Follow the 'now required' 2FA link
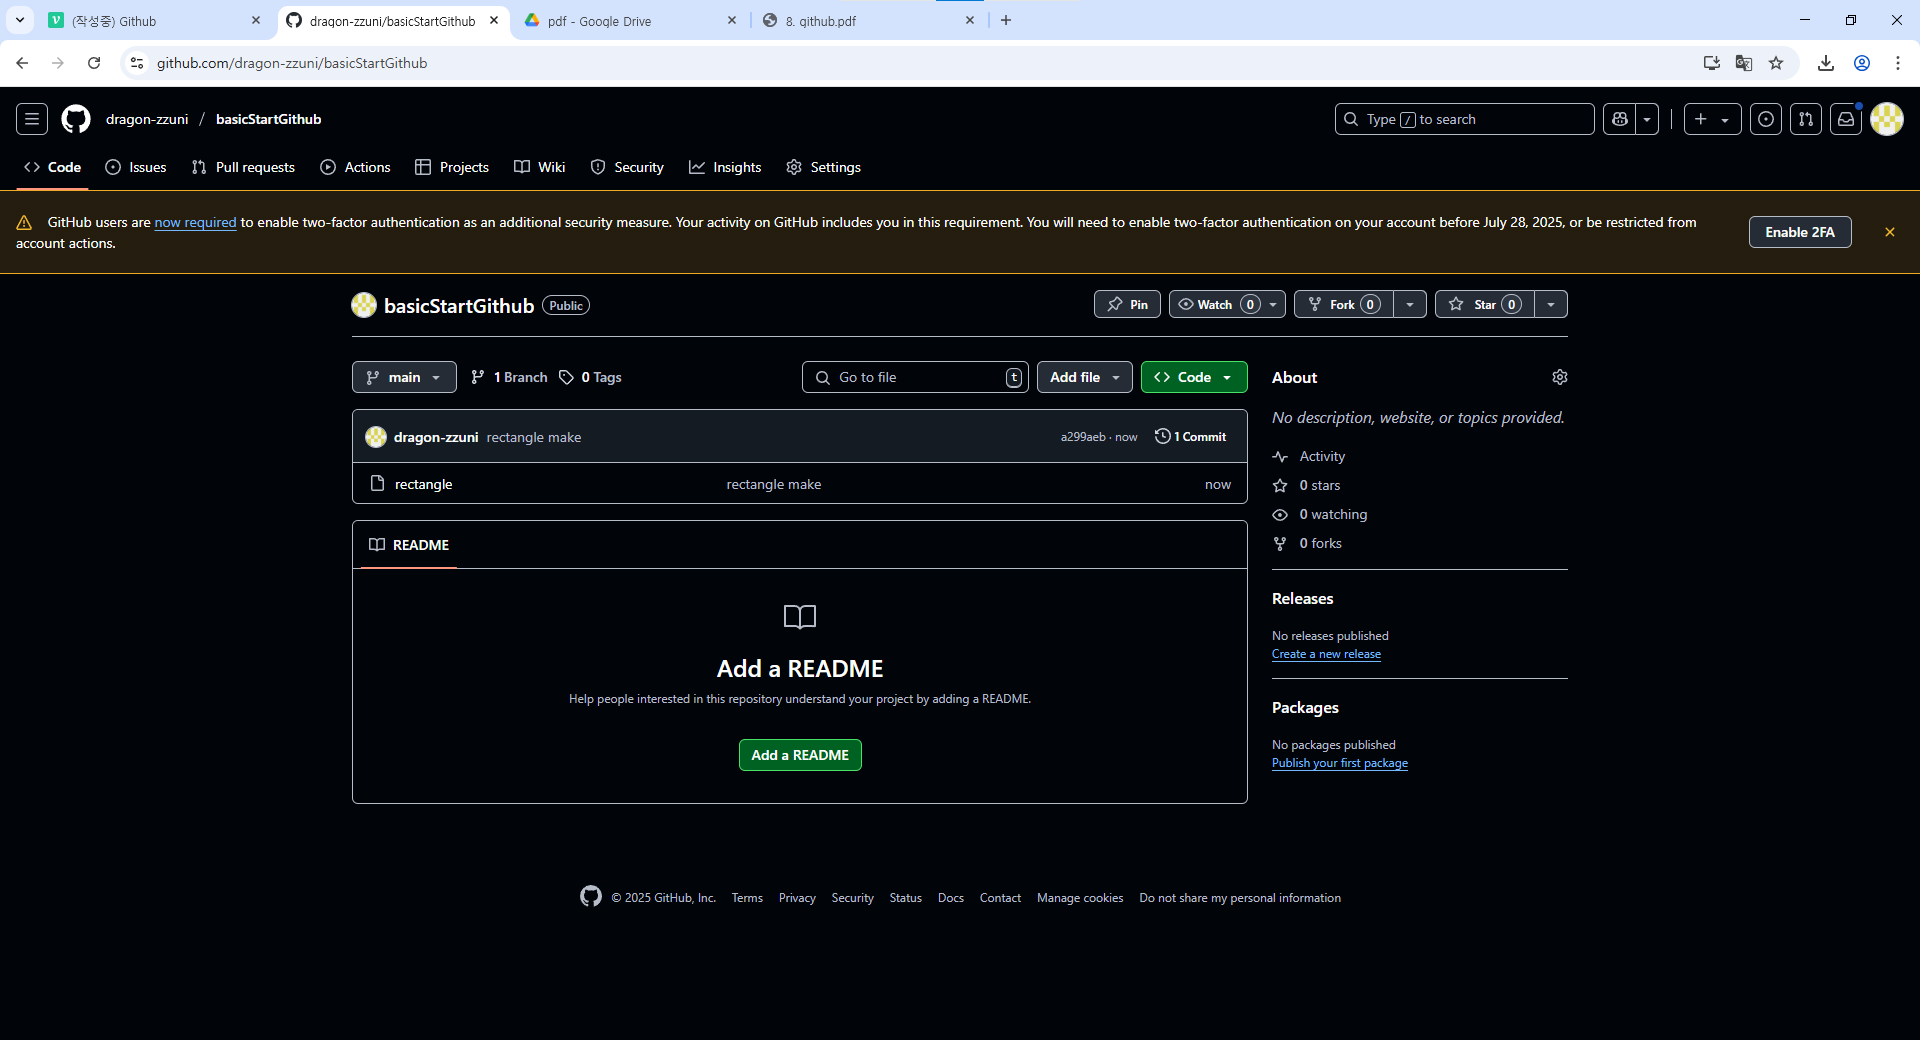 [x=195, y=223]
